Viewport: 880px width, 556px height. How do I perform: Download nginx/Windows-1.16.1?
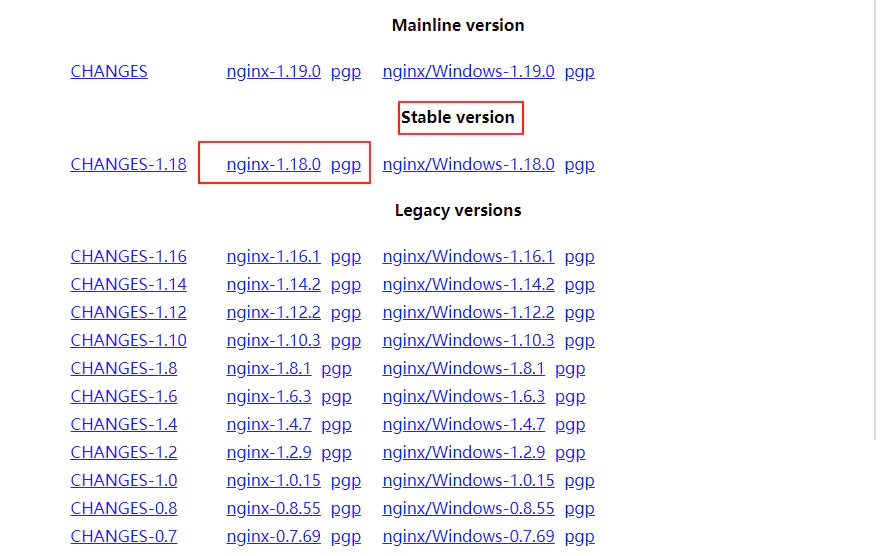coord(468,256)
